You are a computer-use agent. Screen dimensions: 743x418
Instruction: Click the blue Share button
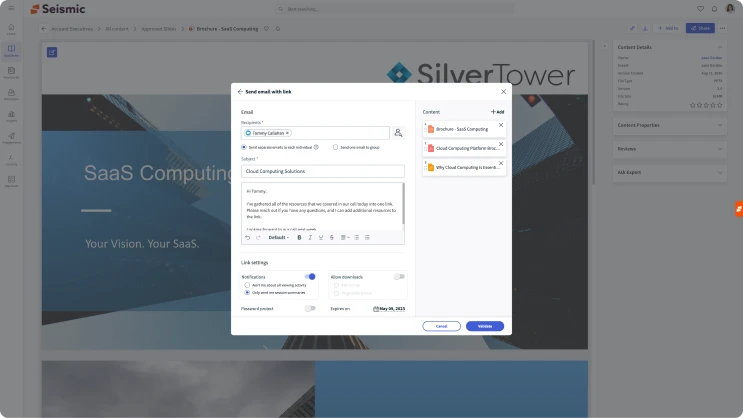(x=700, y=28)
